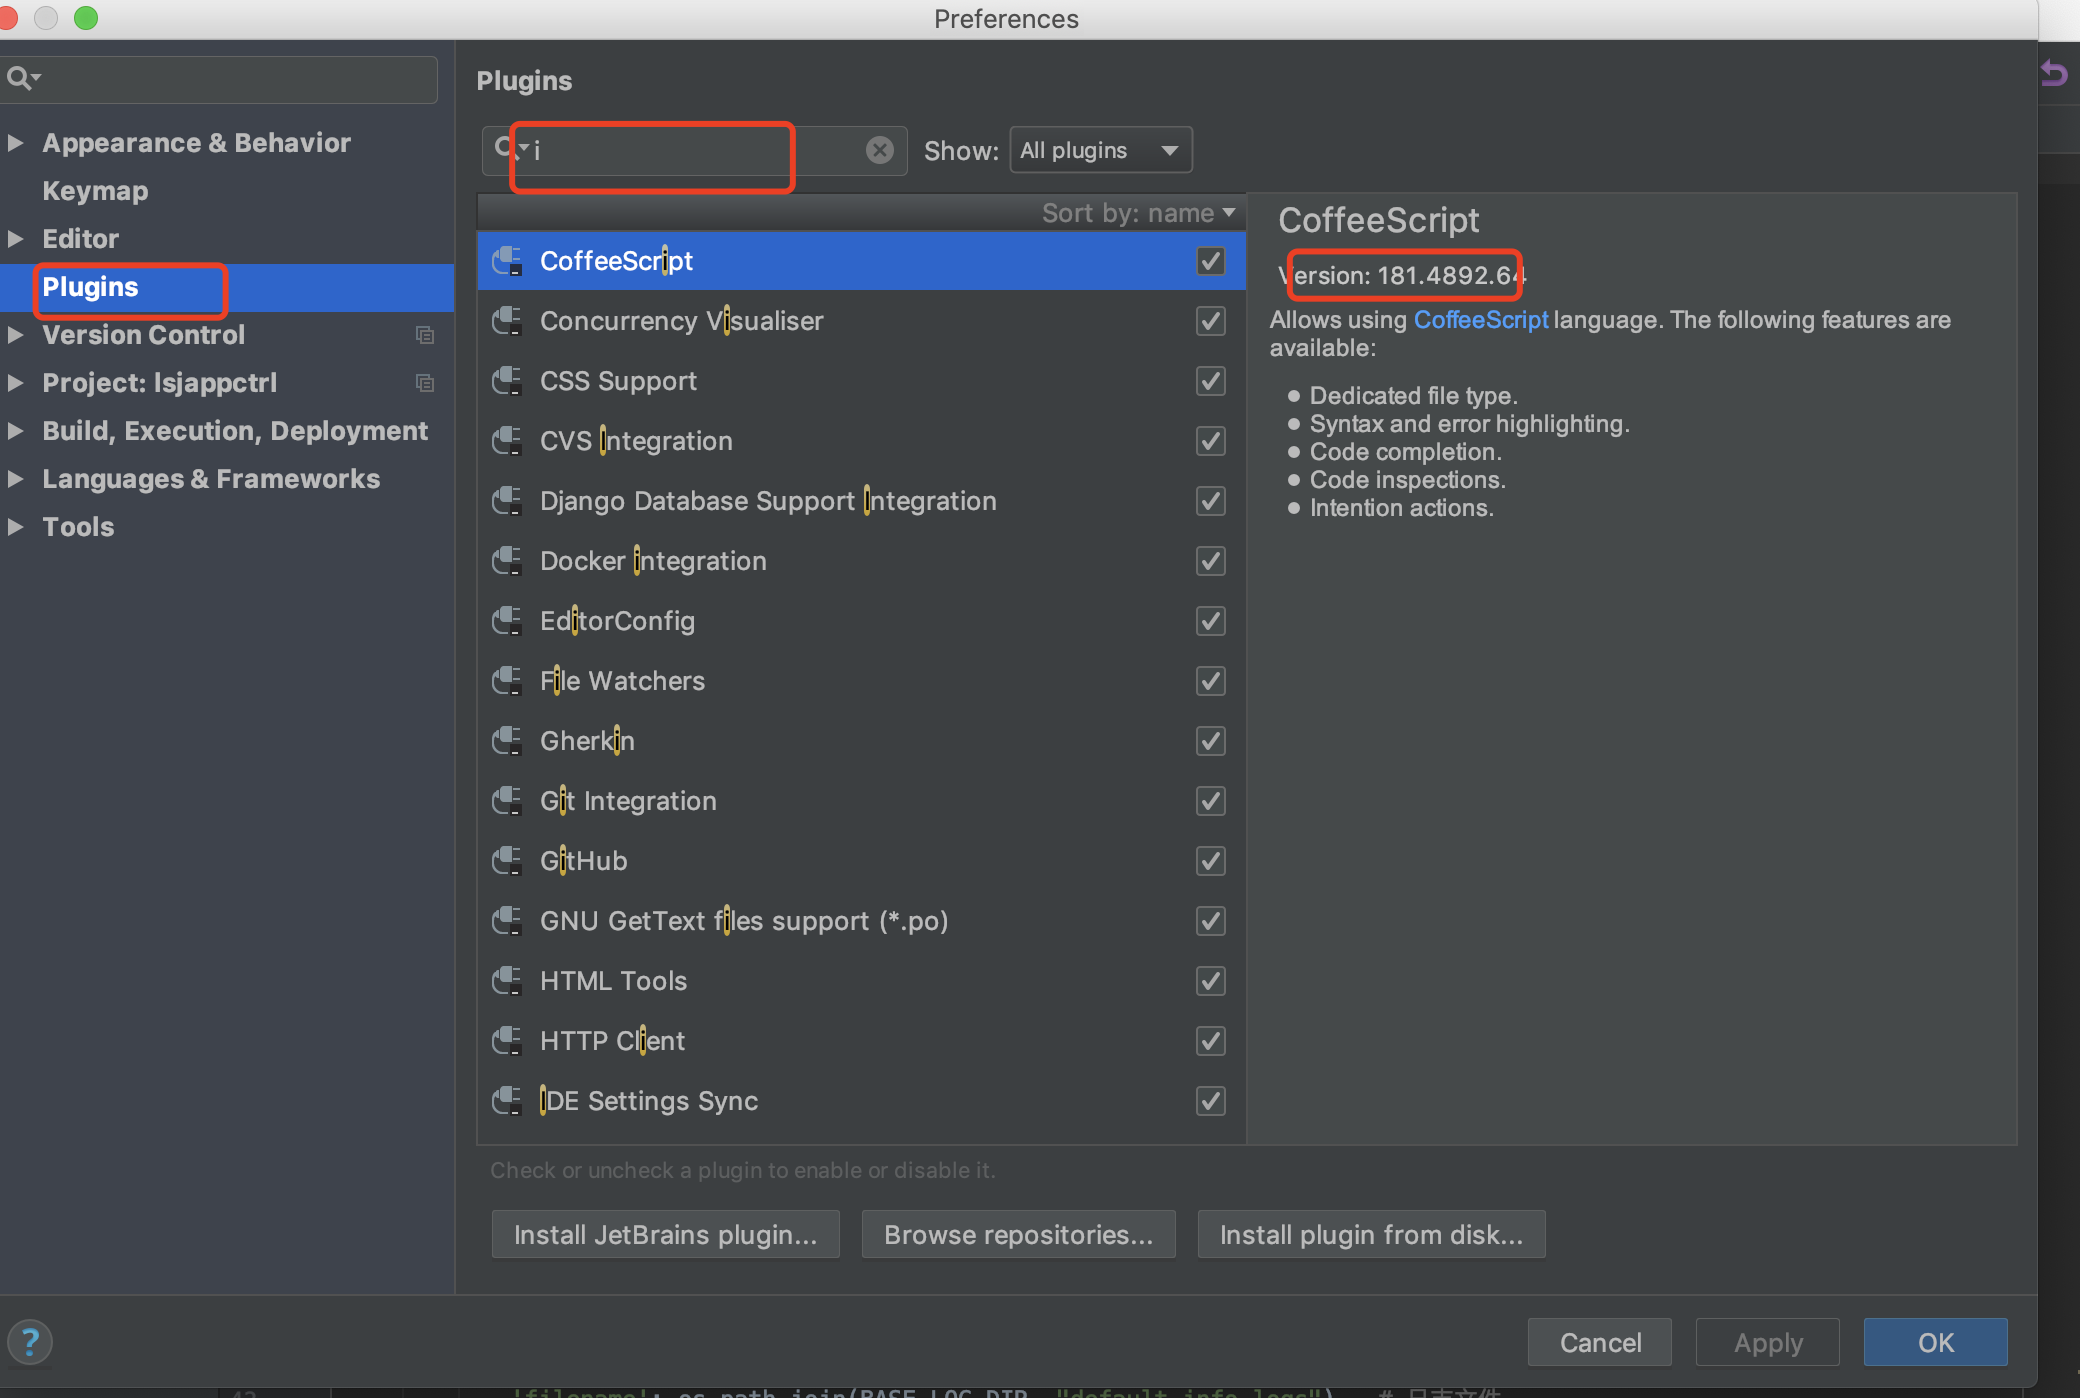
Task: Click the Docker integration plugin icon
Action: coord(507,561)
